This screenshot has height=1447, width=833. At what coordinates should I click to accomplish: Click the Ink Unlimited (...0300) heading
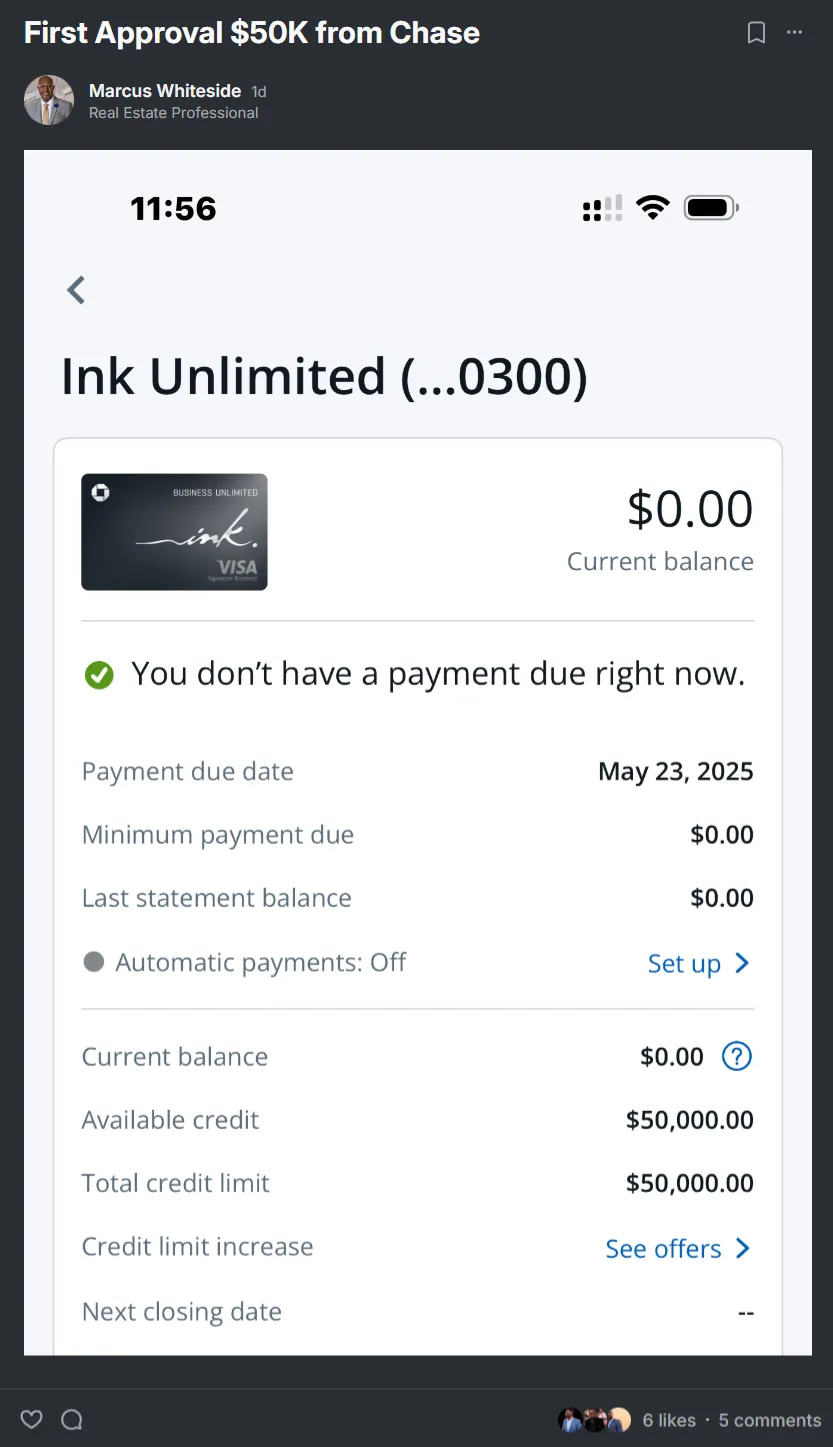pos(324,377)
